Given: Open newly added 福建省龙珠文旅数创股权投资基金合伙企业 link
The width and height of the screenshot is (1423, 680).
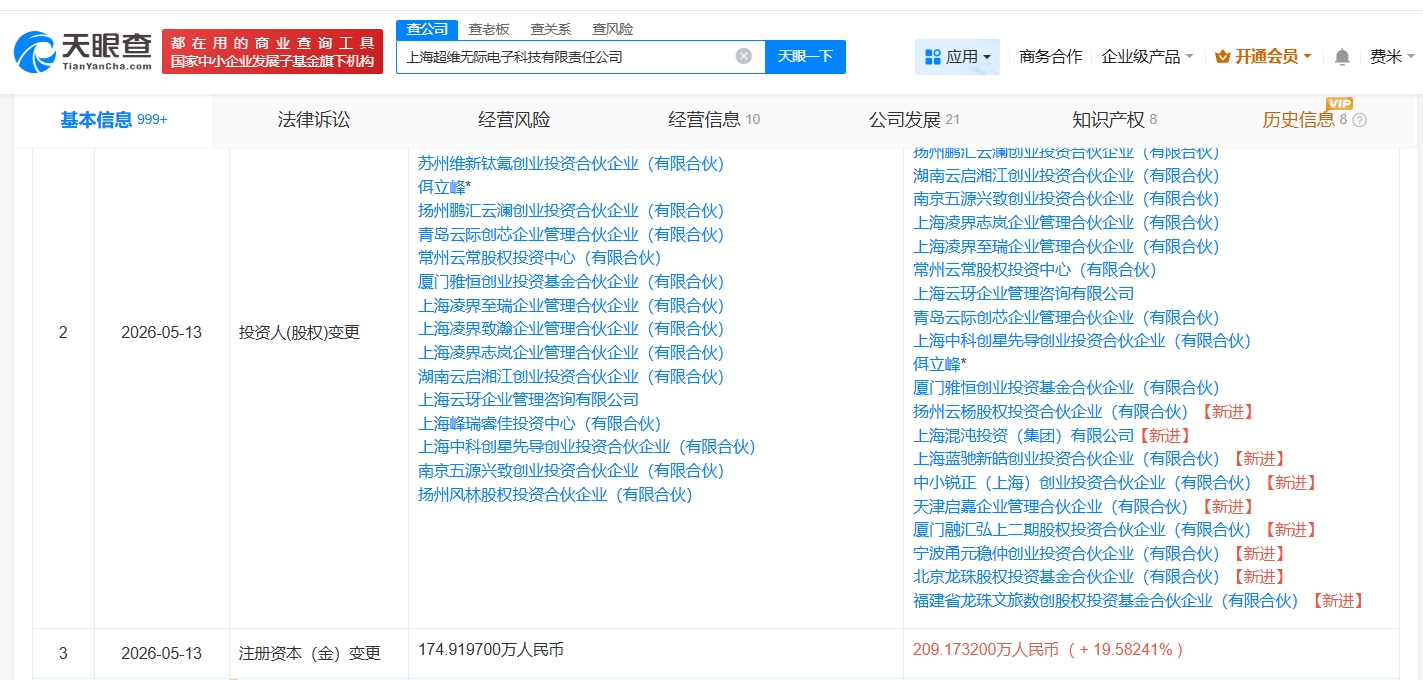Looking at the screenshot, I should pyautogui.click(x=1105, y=600).
